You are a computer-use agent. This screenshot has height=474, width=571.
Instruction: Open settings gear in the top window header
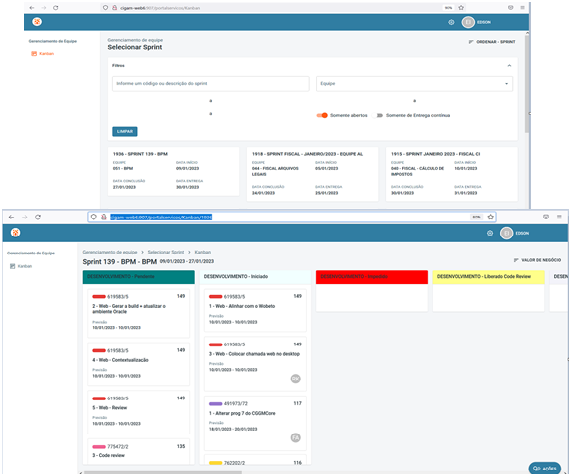click(x=451, y=22)
